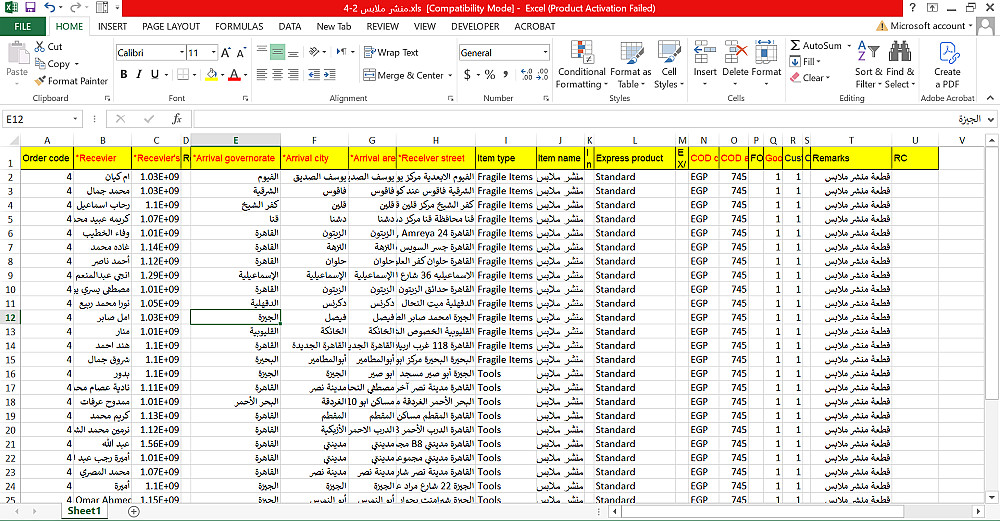Expand Conditional Formatting menu
The image size is (1000, 521).
(x=581, y=65)
